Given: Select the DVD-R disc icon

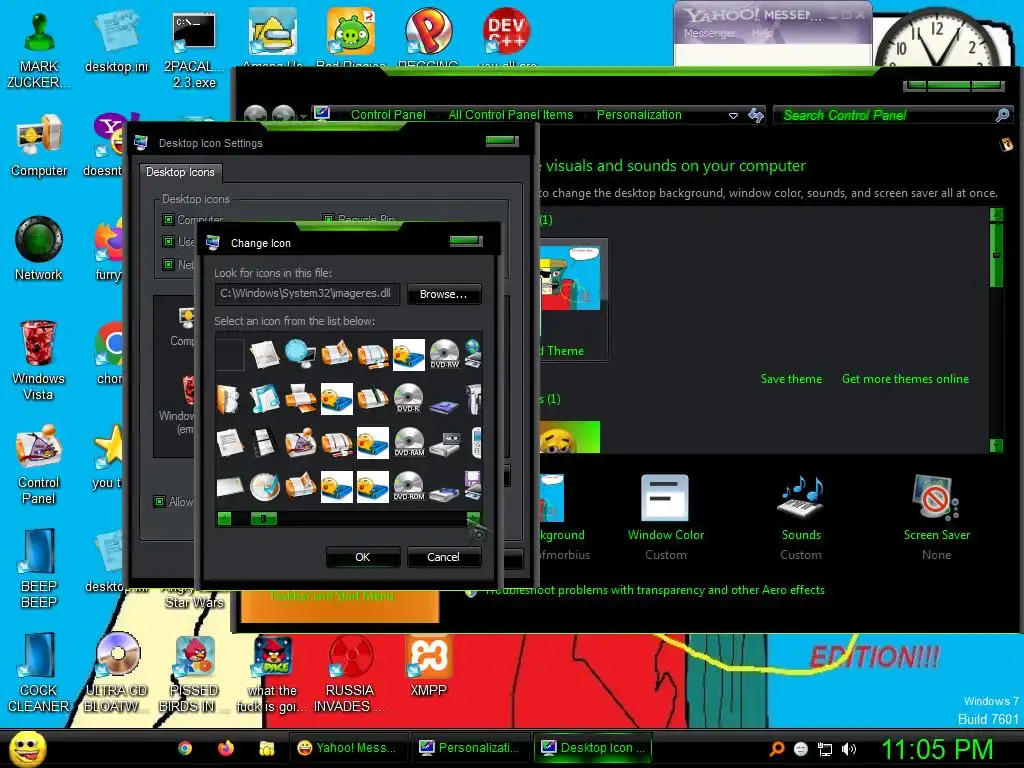Looking at the screenshot, I should [409, 398].
